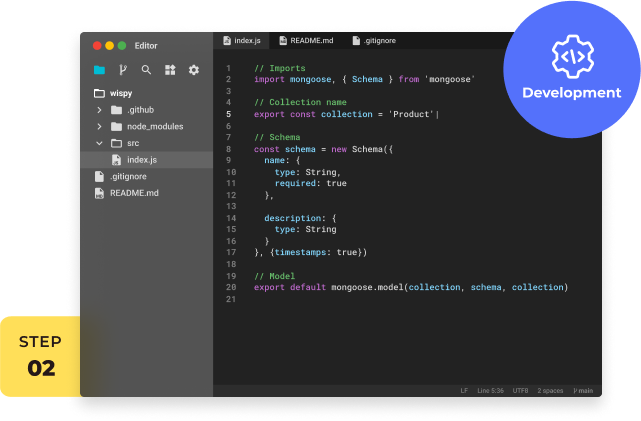Select .gitignore in the file tree
The image size is (641, 421).
(129, 177)
